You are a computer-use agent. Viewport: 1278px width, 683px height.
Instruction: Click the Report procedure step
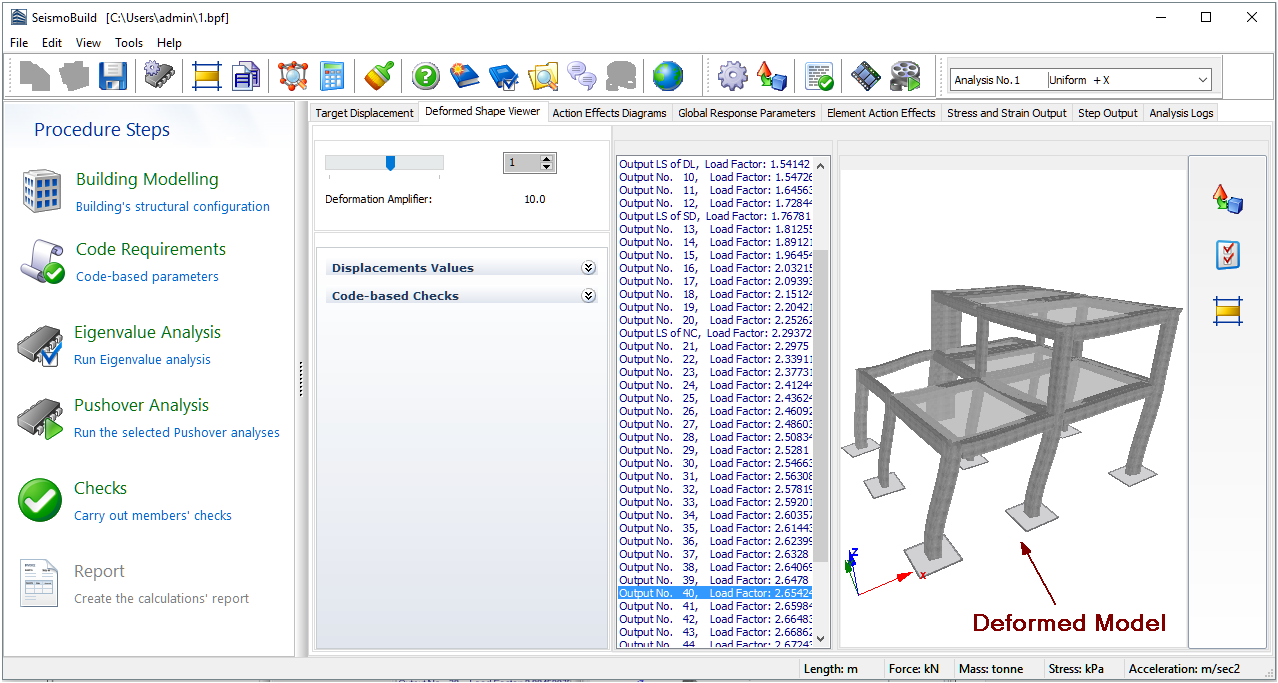[99, 570]
